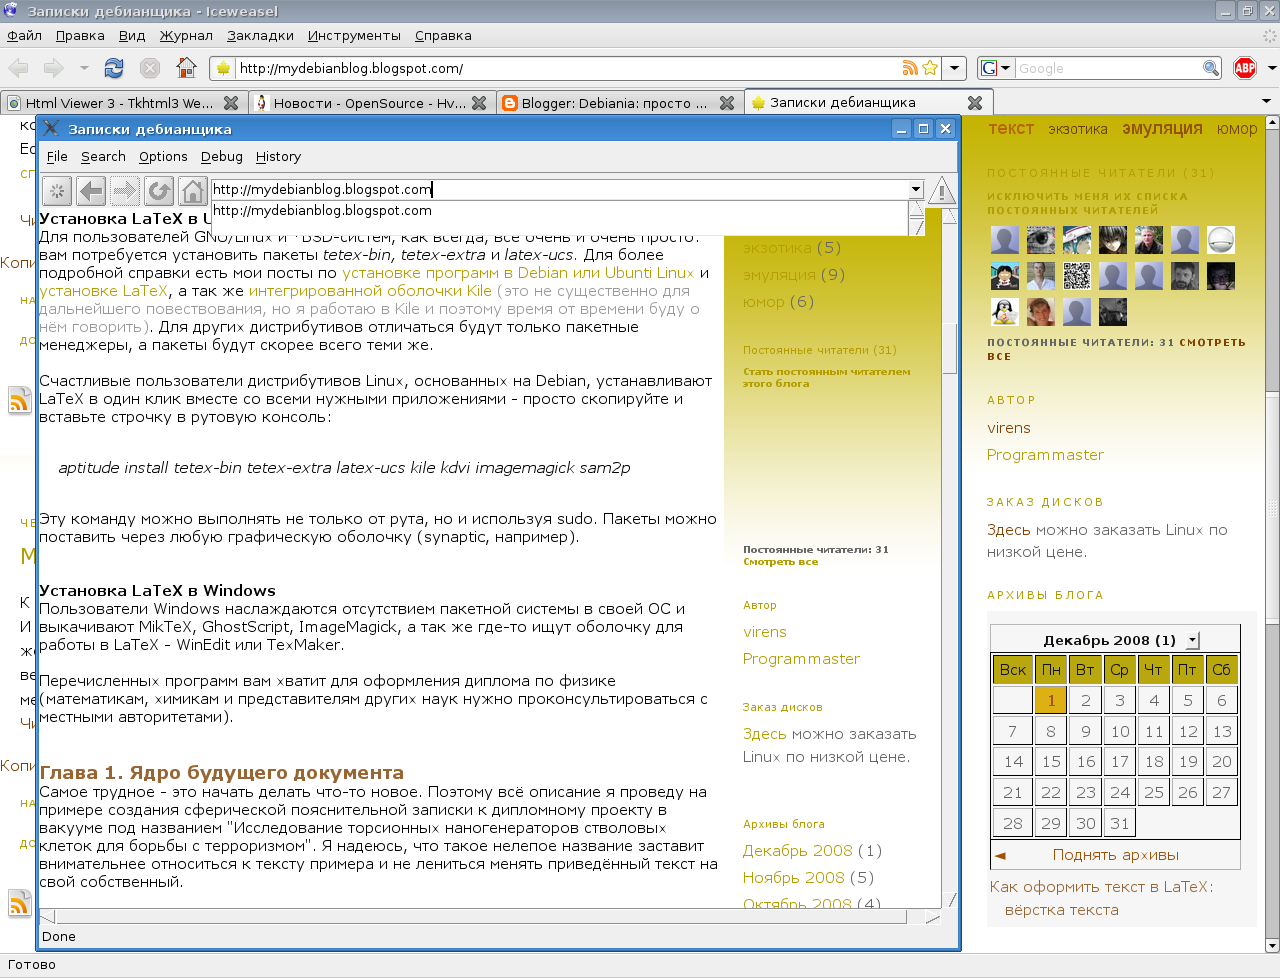Click the Поднять архивы link

point(1115,855)
